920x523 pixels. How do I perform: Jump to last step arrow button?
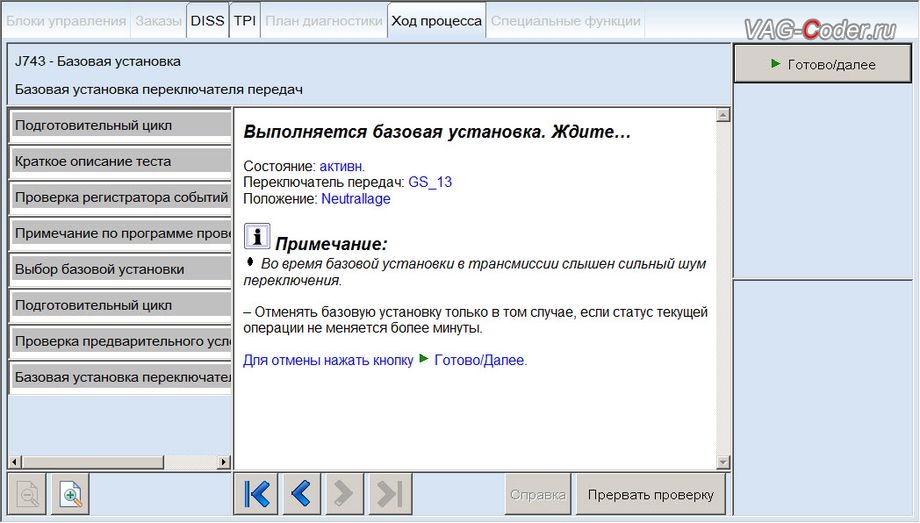pos(390,494)
